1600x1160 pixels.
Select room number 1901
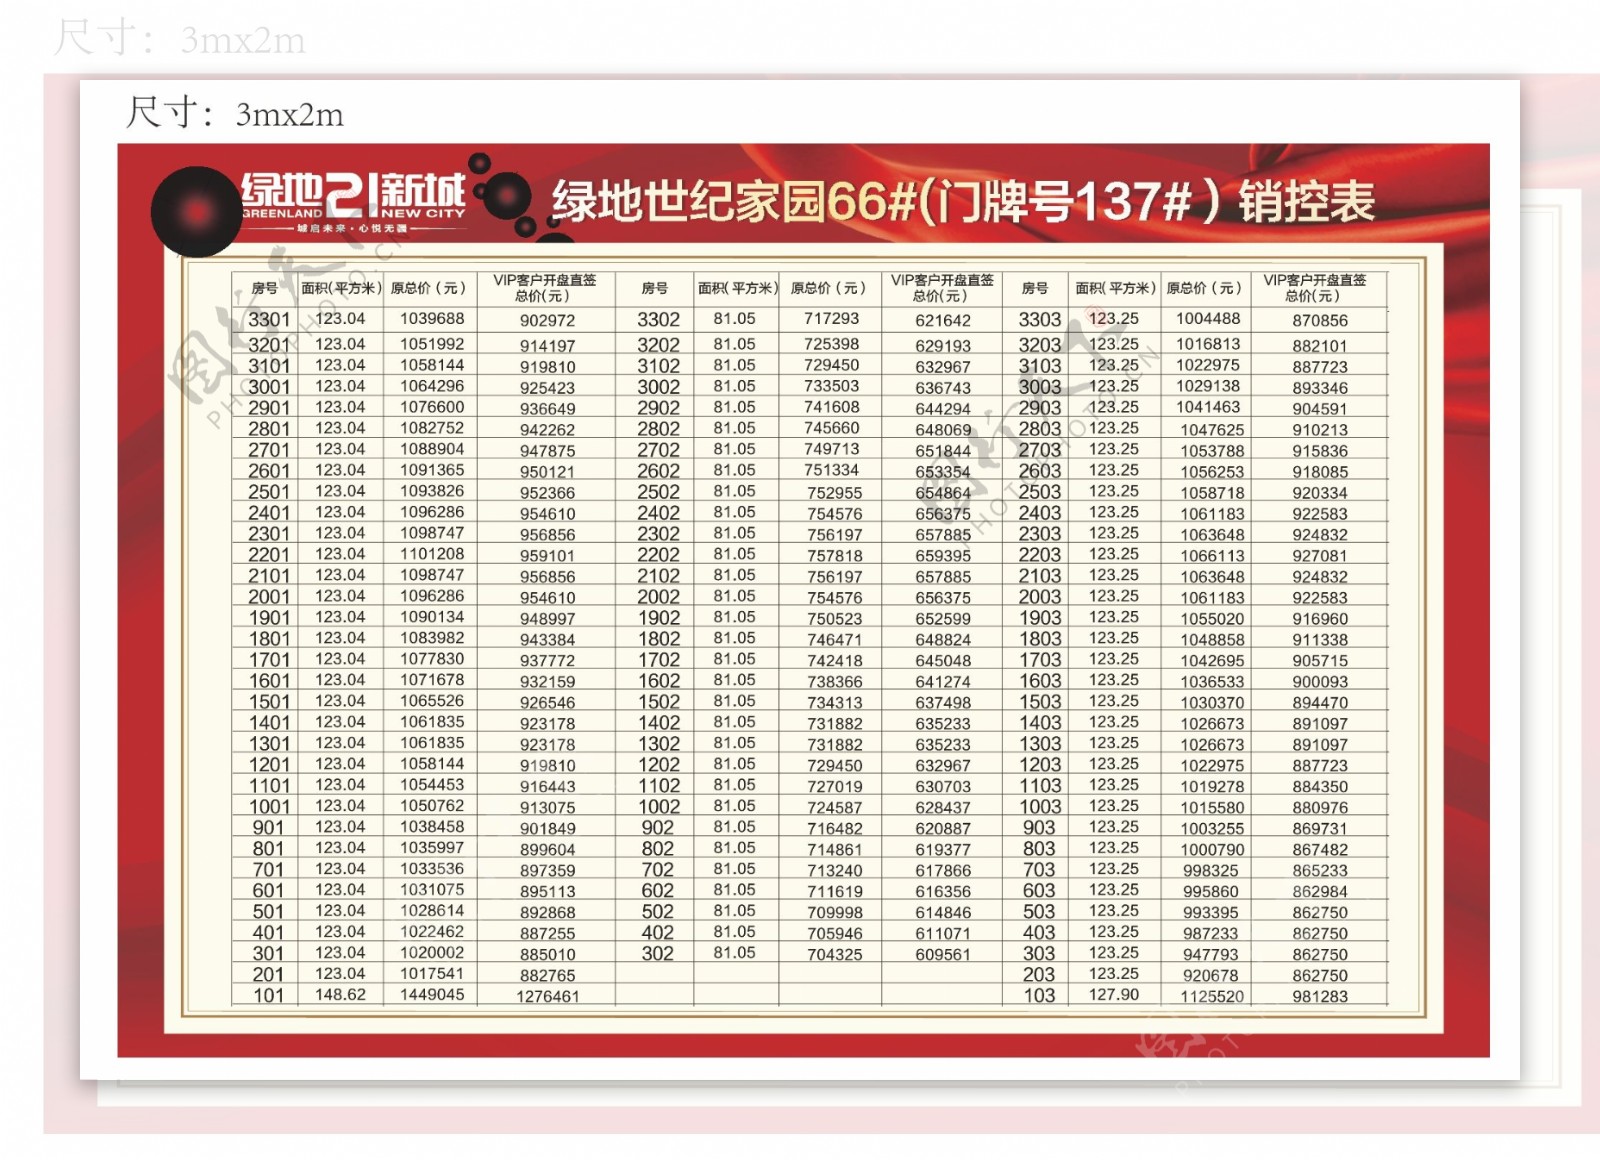(x=269, y=618)
